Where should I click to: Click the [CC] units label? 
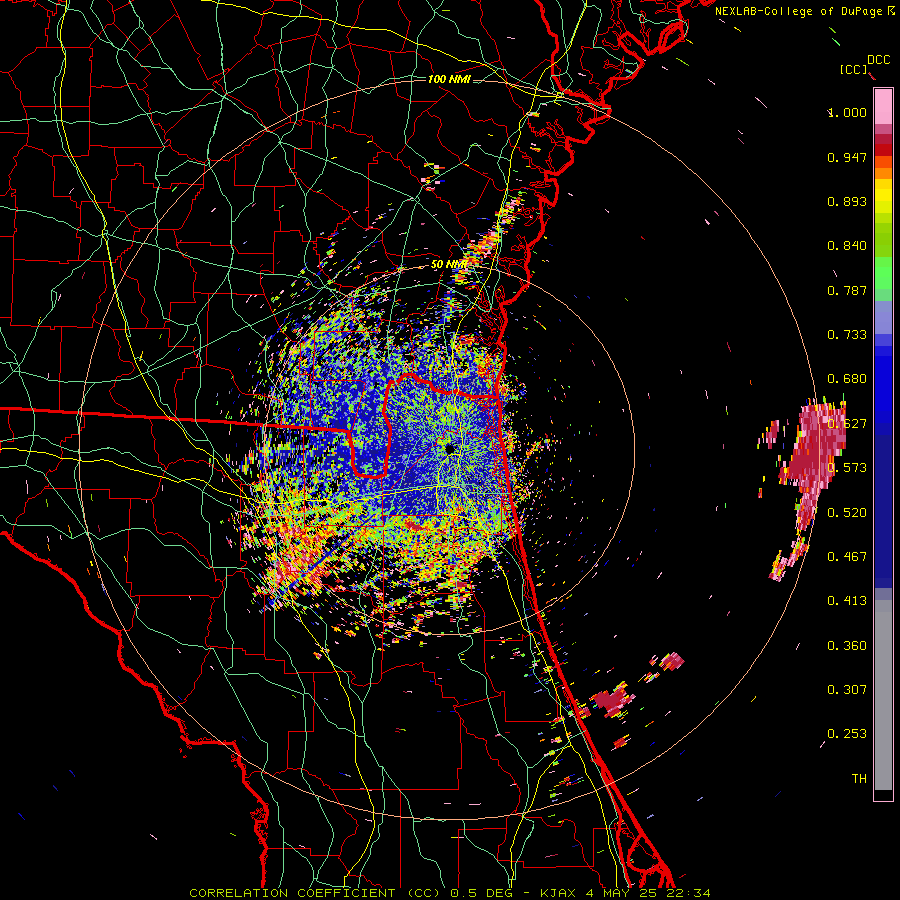854,69
